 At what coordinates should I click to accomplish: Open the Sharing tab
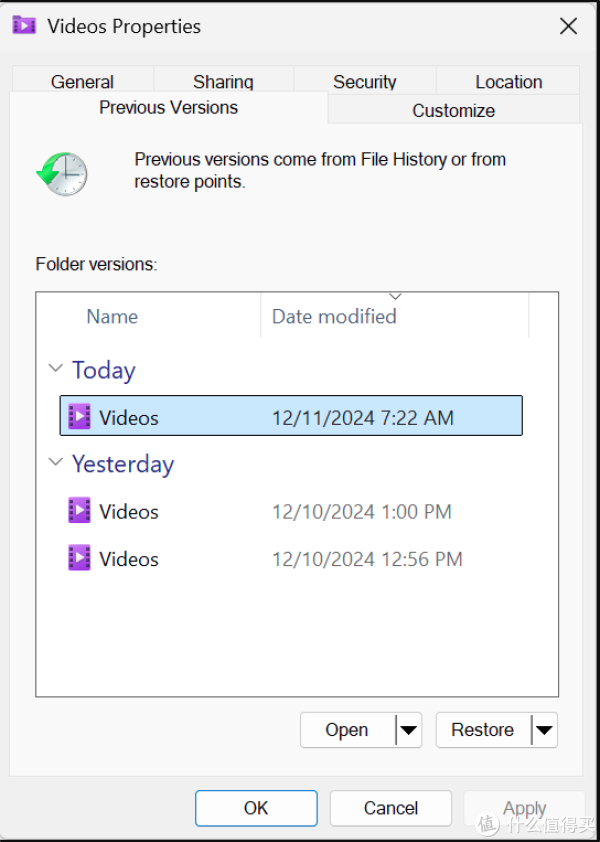pos(222,81)
